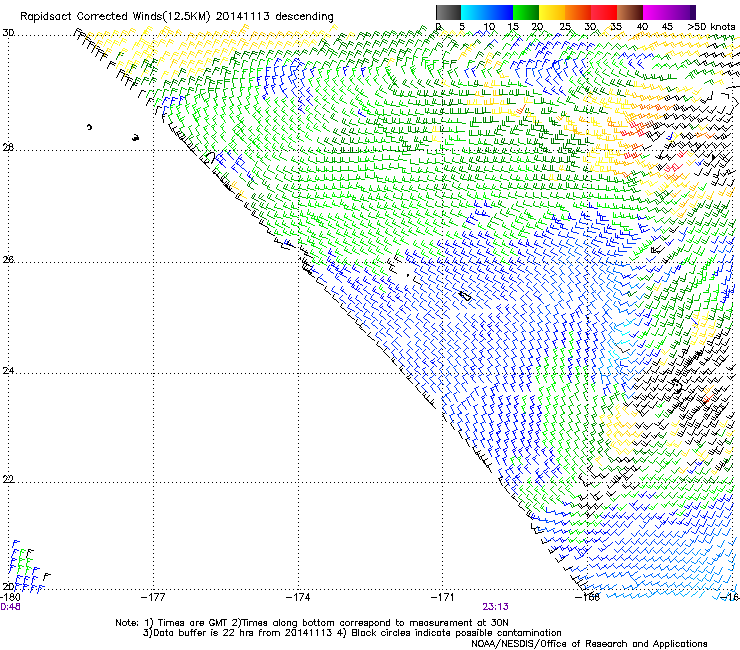Click the longitude label '-174'
The image size is (740, 650).
coord(298,597)
